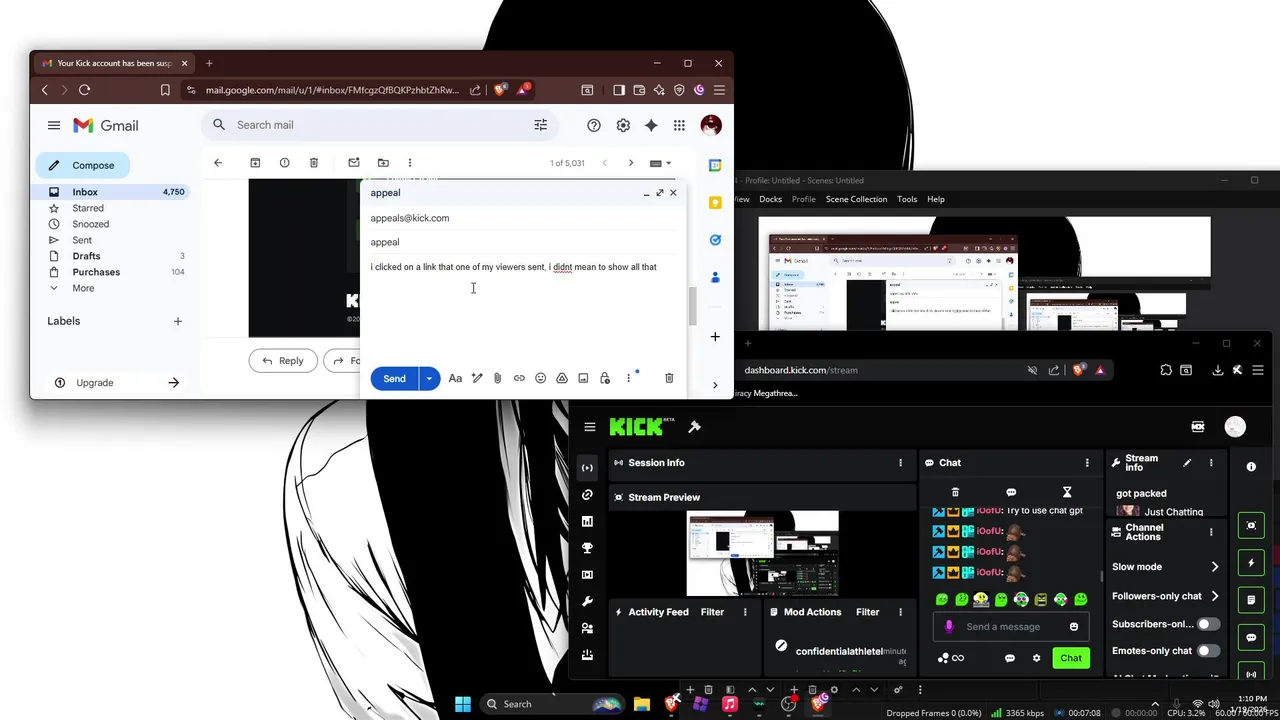
Task: Open the Docks menu in OBS
Action: click(770, 199)
